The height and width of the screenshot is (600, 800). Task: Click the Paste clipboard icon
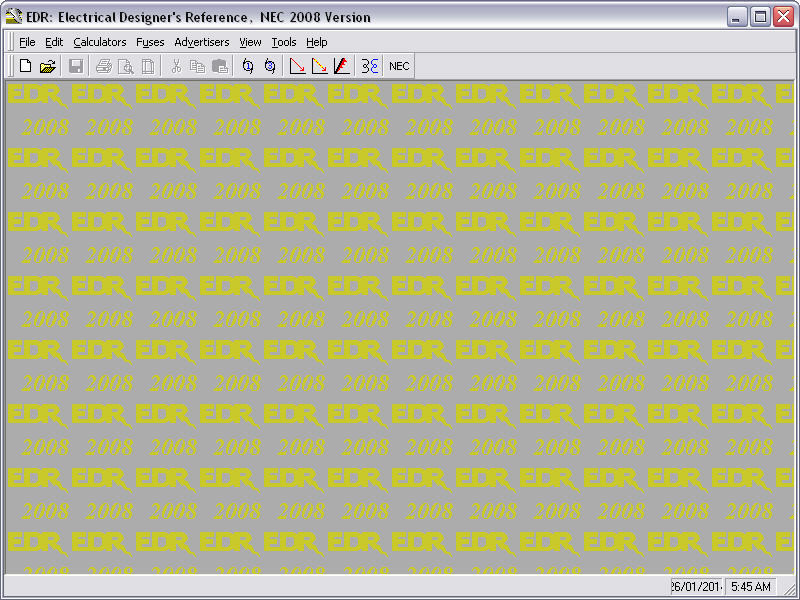pos(219,66)
